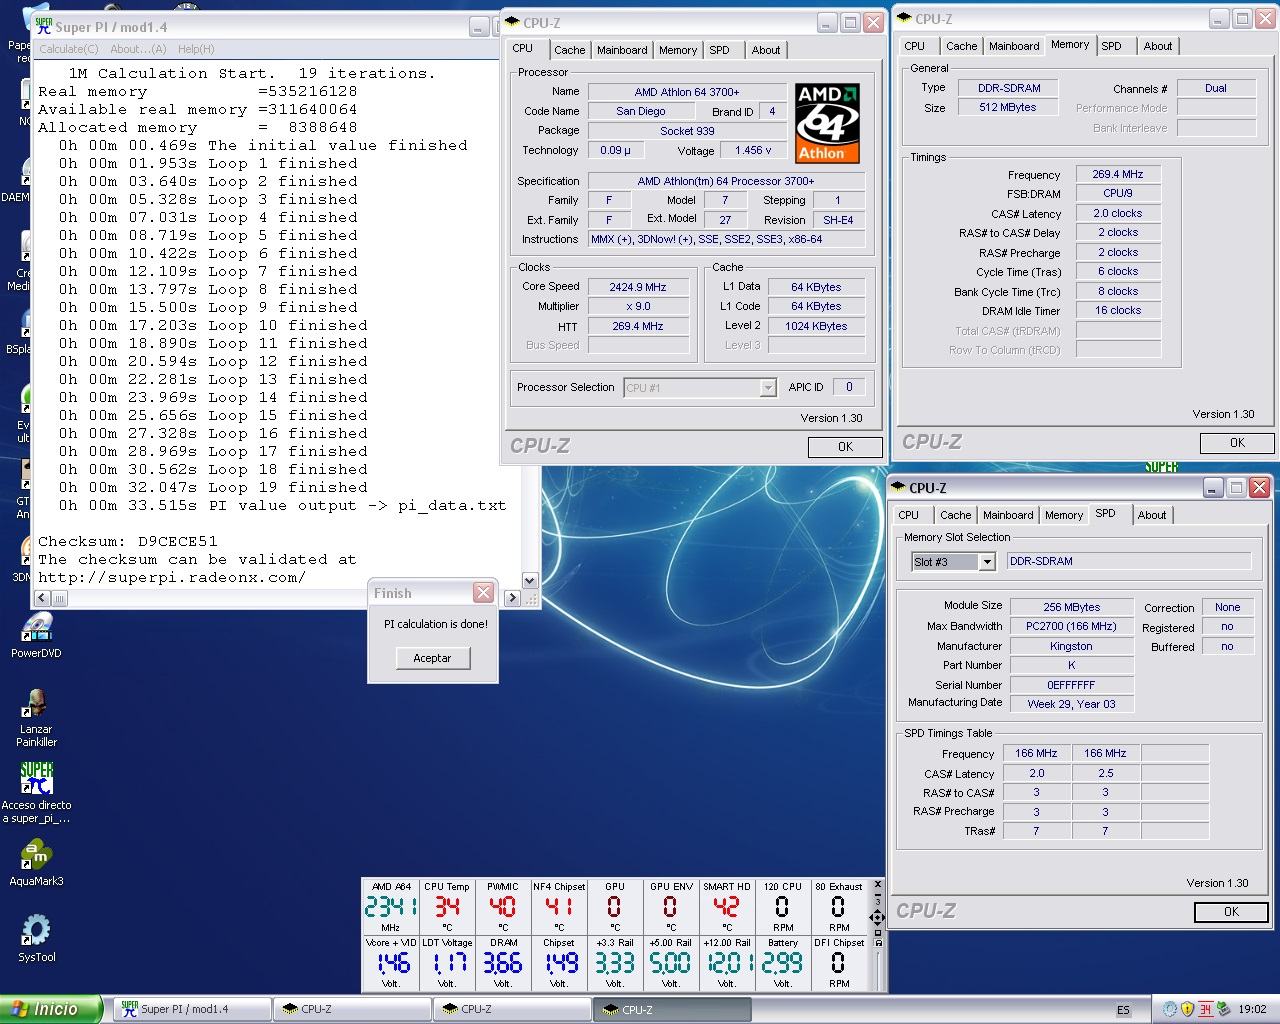This screenshot has width=1280, height=1024.
Task: Click Super PI vertical scrollbar down arrow
Action: coord(530,581)
